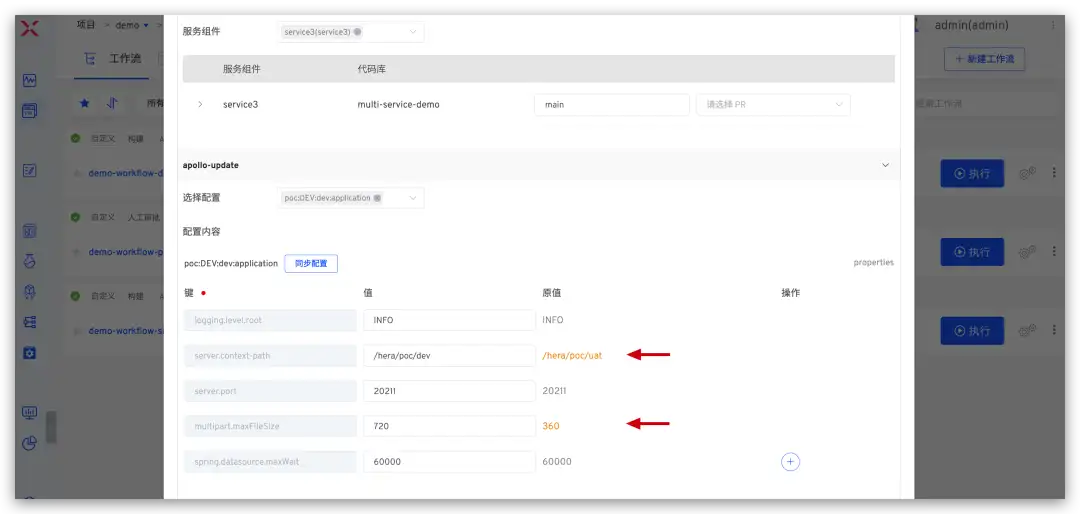Click the spring.datasource.maxWait key field
The width and height of the screenshot is (1080, 514).
point(270,462)
